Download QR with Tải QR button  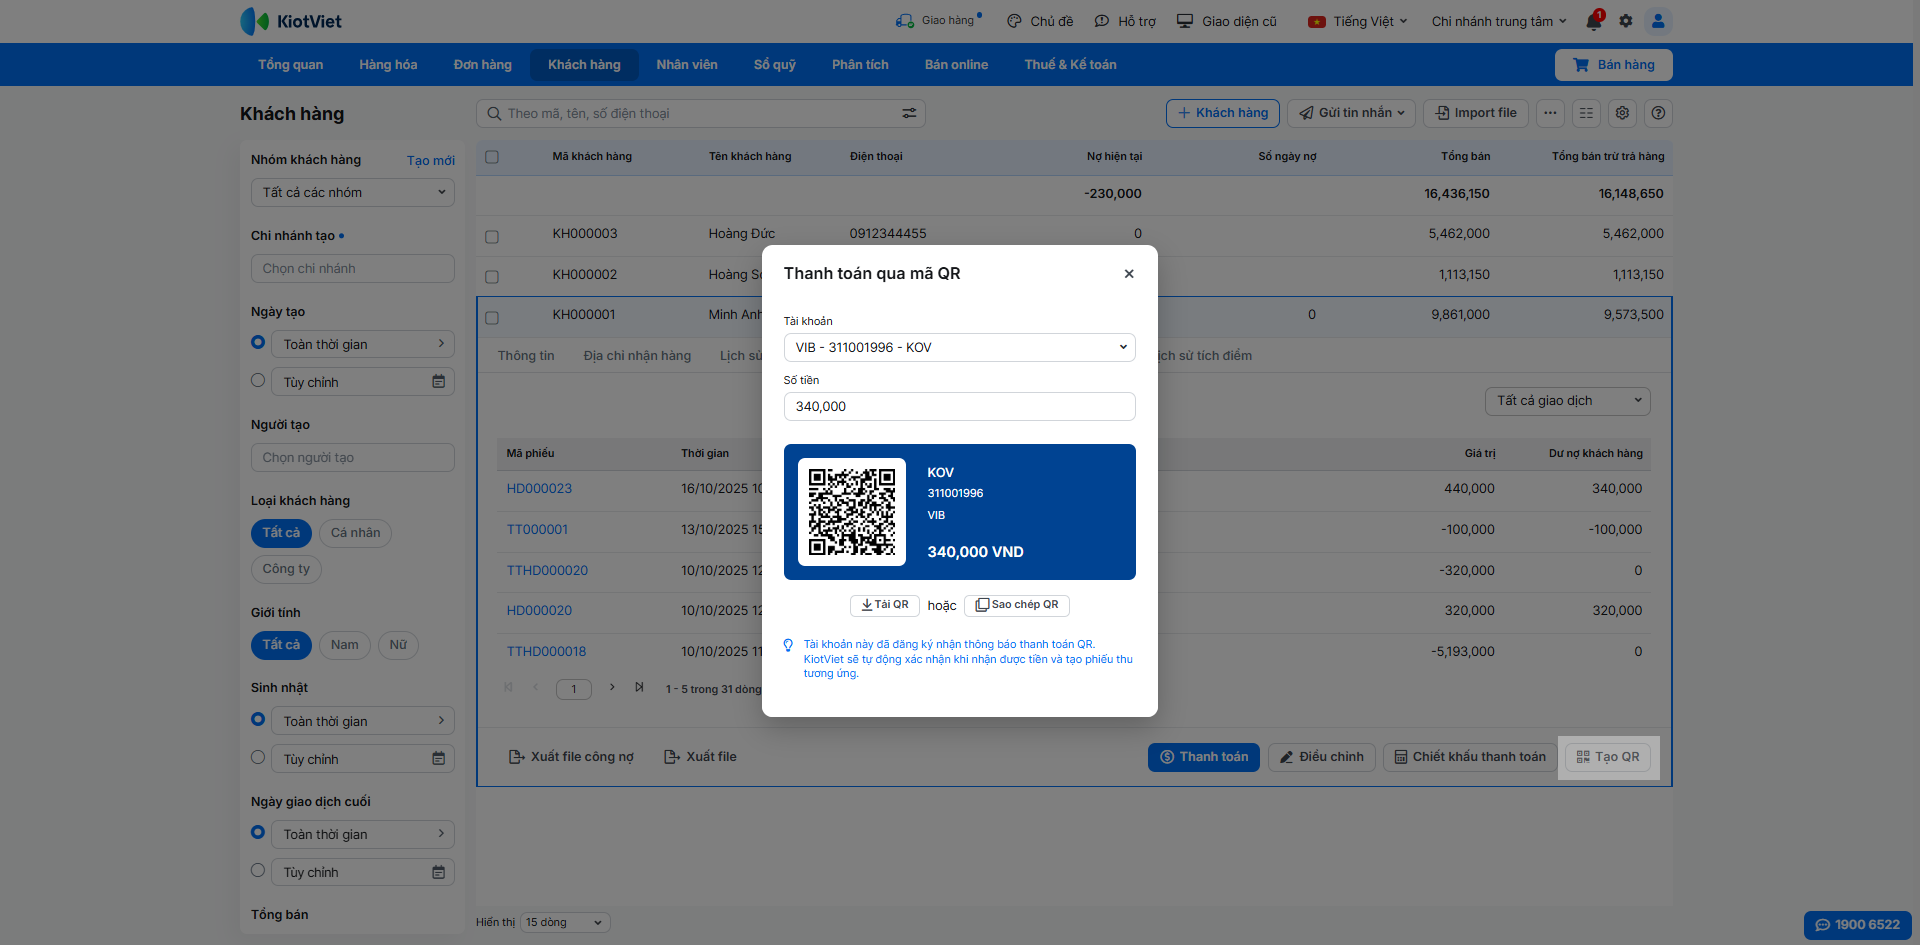885,605
